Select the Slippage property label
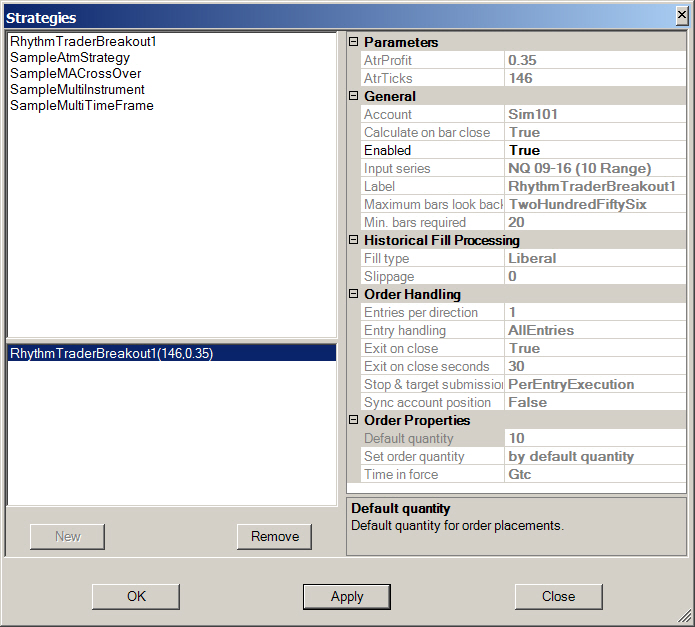 tap(432, 276)
